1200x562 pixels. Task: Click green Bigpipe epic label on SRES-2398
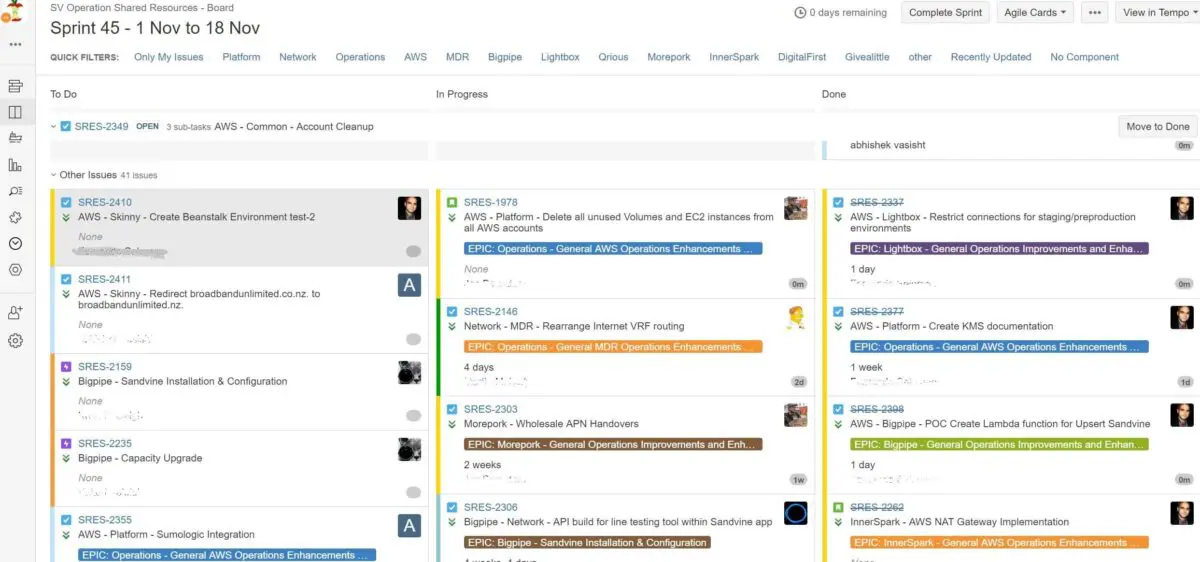click(x=999, y=444)
